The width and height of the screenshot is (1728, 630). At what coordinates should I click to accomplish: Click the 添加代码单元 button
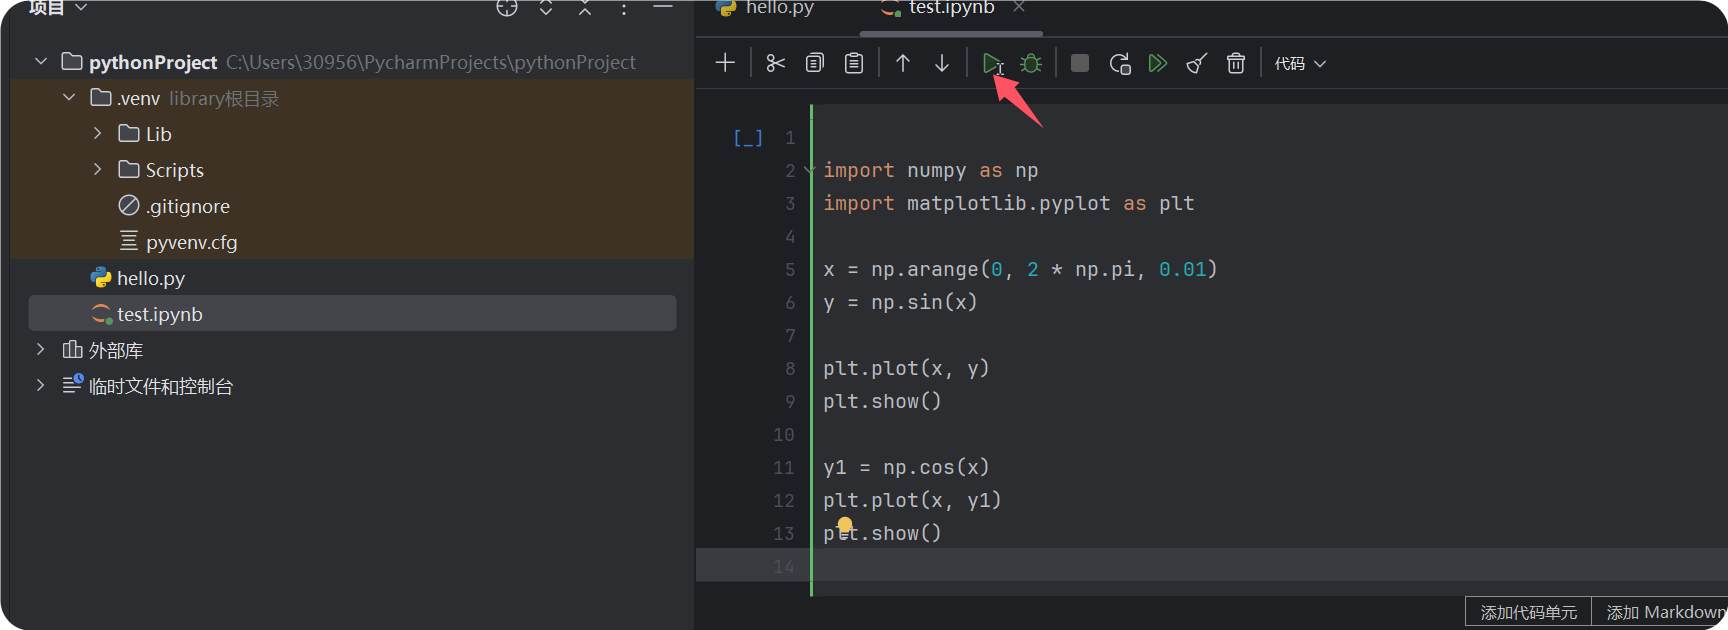pyautogui.click(x=1528, y=612)
